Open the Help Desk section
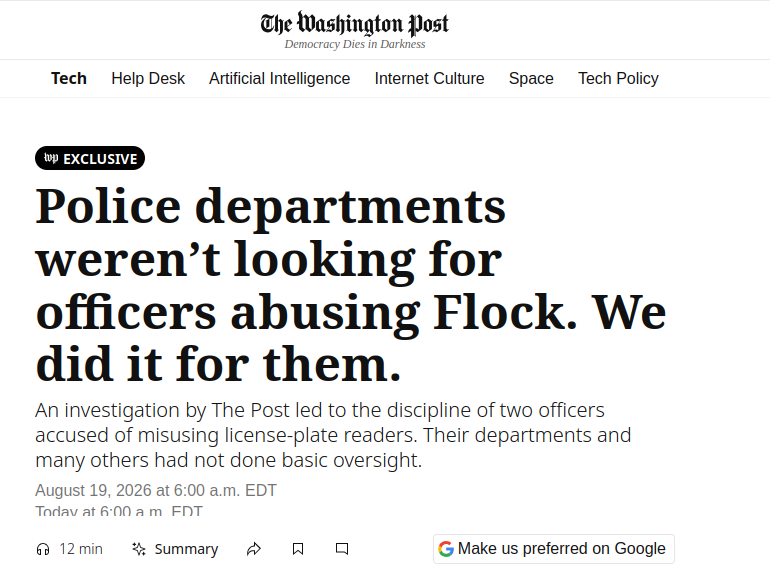 coord(148,79)
